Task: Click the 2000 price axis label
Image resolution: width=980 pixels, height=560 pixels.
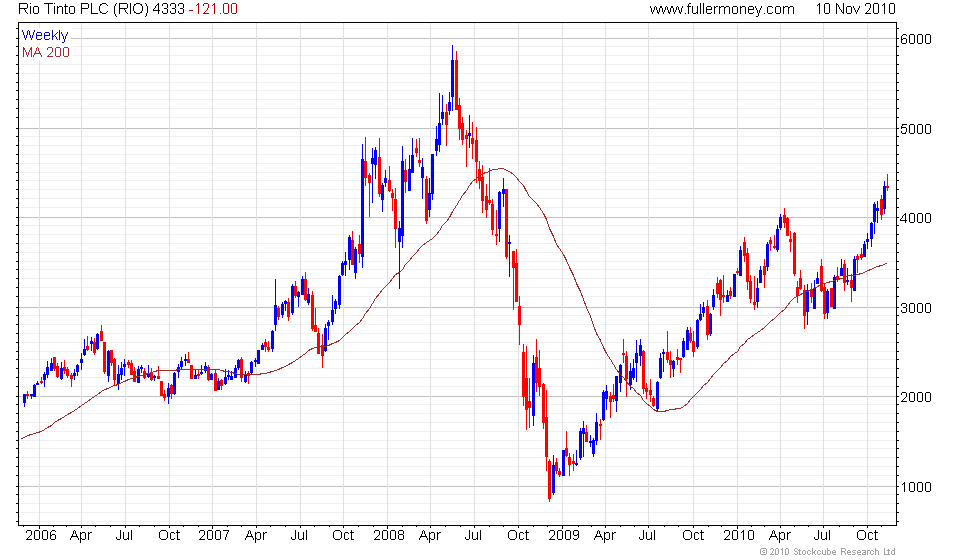Action: click(x=916, y=398)
